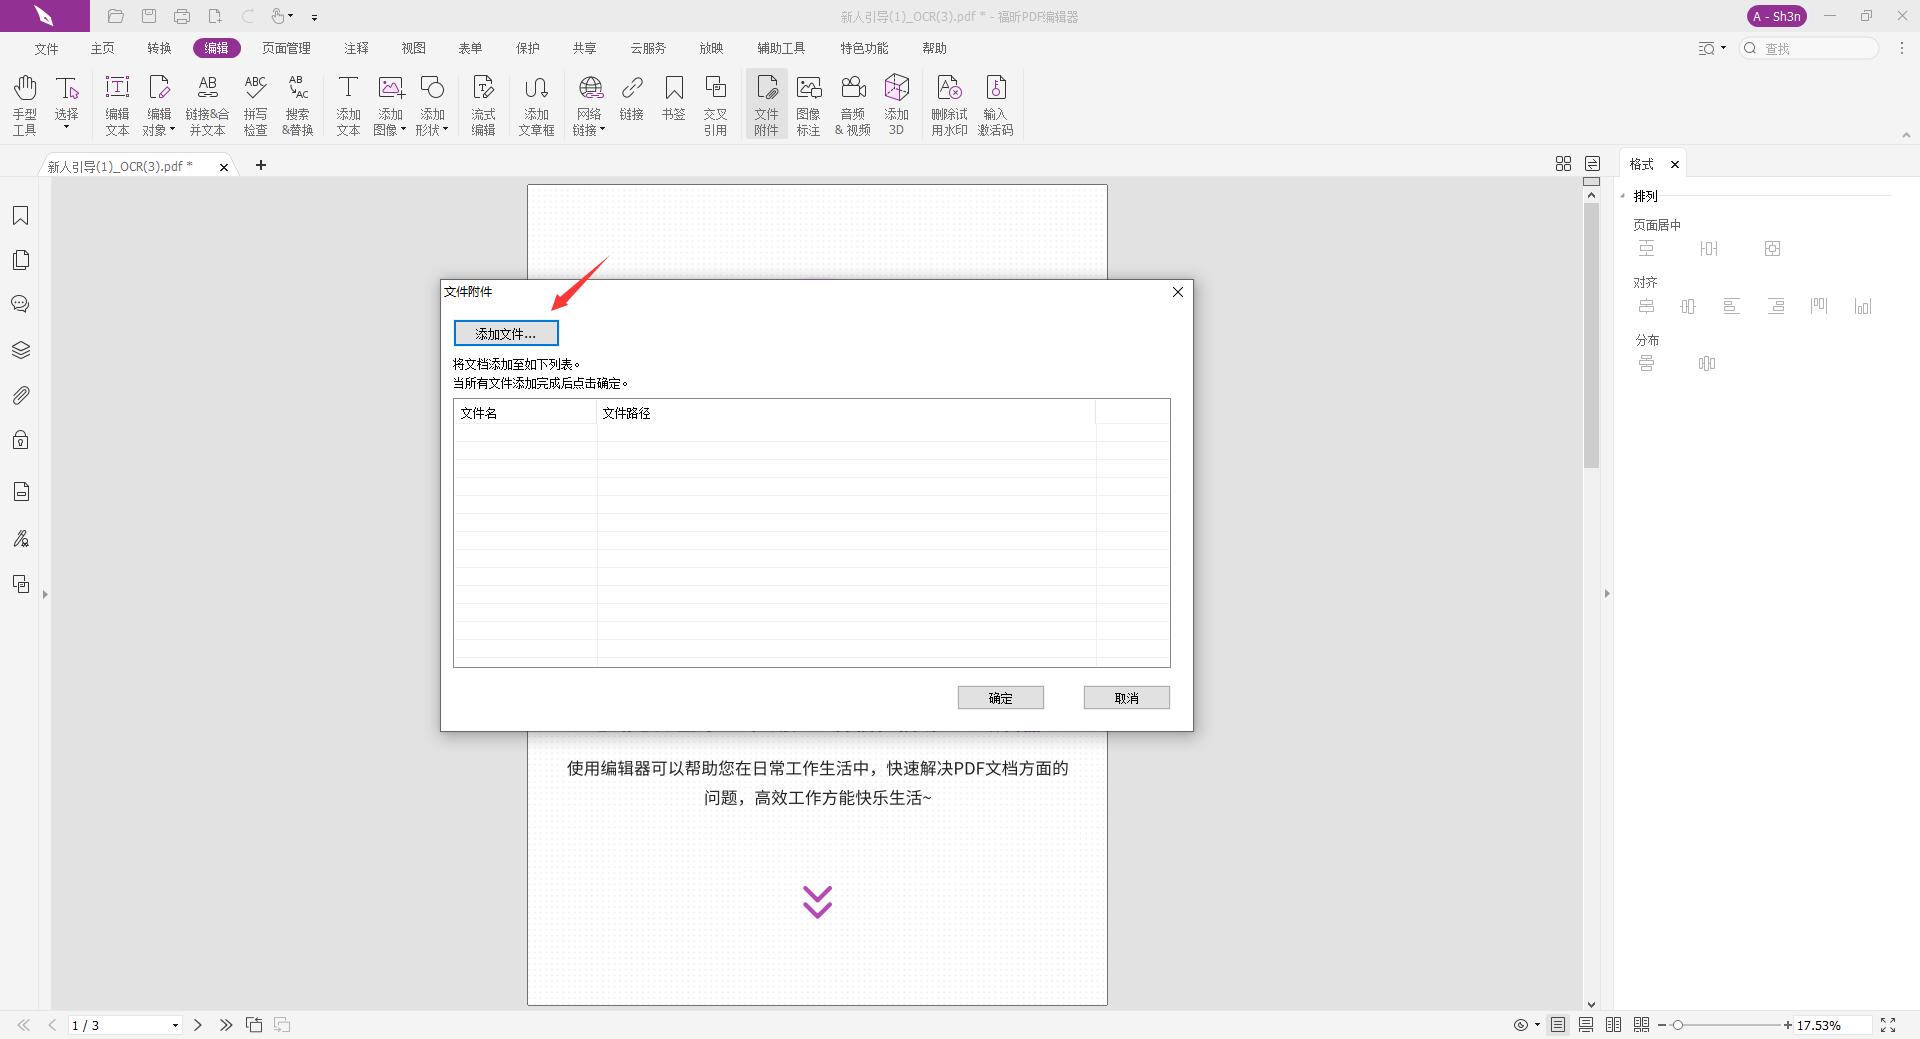The width and height of the screenshot is (1920, 1039).
Task: Open the 拼写检查 spell check tool
Action: point(256,103)
